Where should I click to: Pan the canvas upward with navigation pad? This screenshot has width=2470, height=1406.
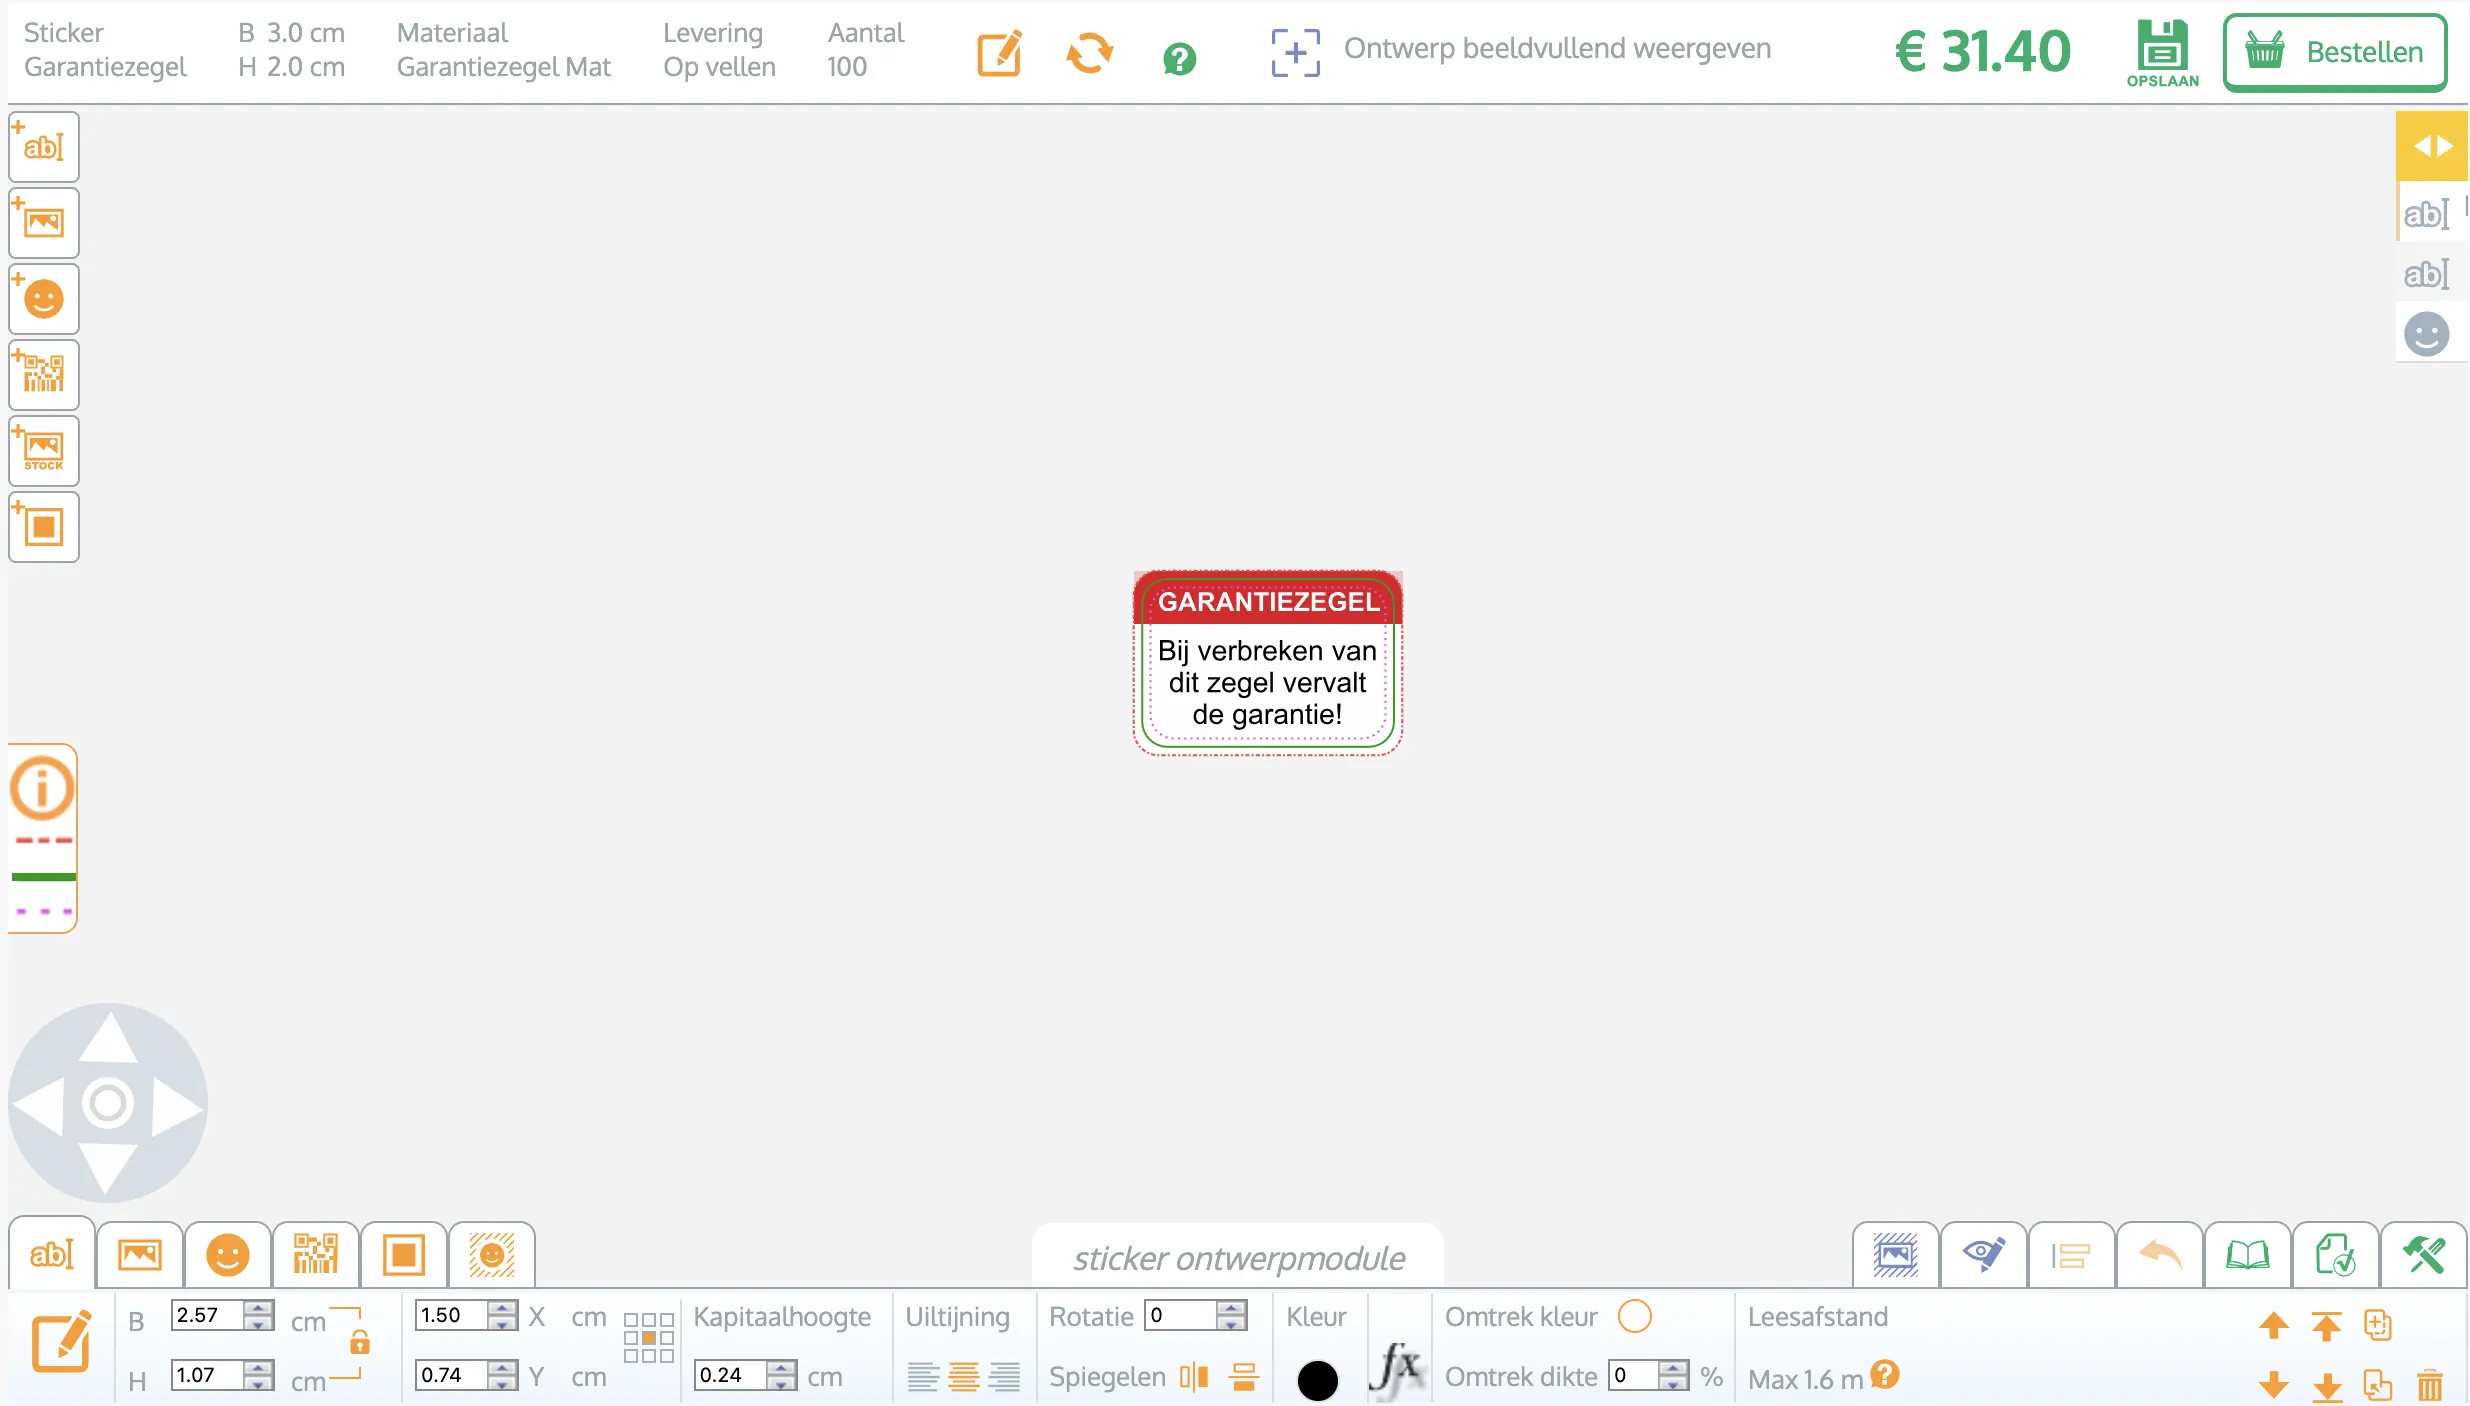(108, 1039)
